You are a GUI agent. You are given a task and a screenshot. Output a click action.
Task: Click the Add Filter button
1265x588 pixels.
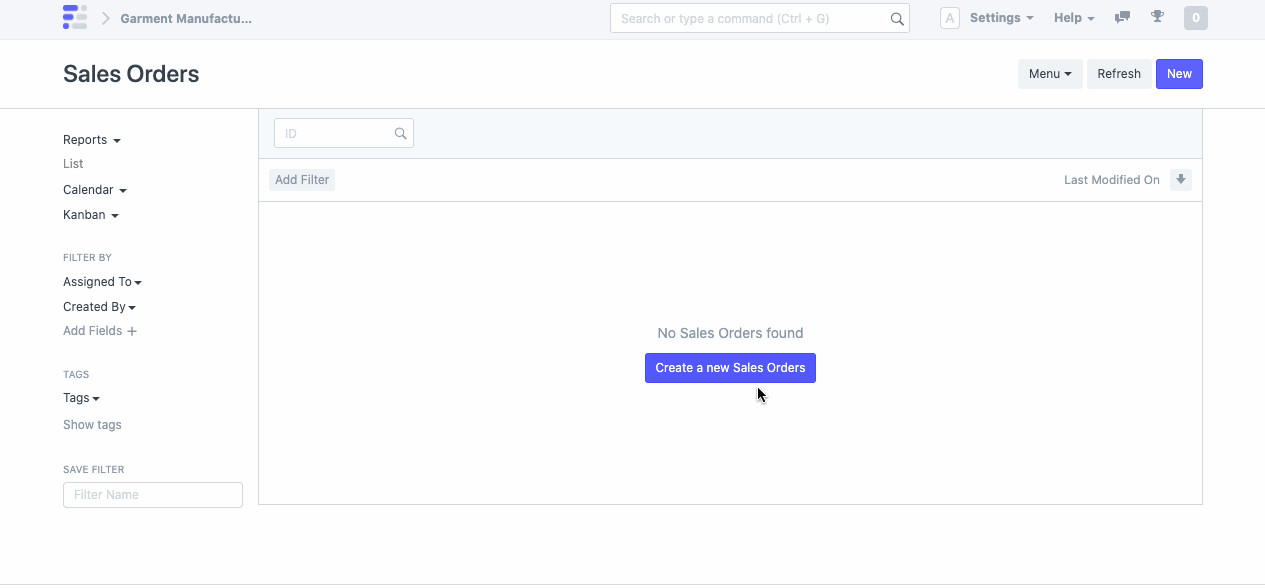[x=302, y=180]
